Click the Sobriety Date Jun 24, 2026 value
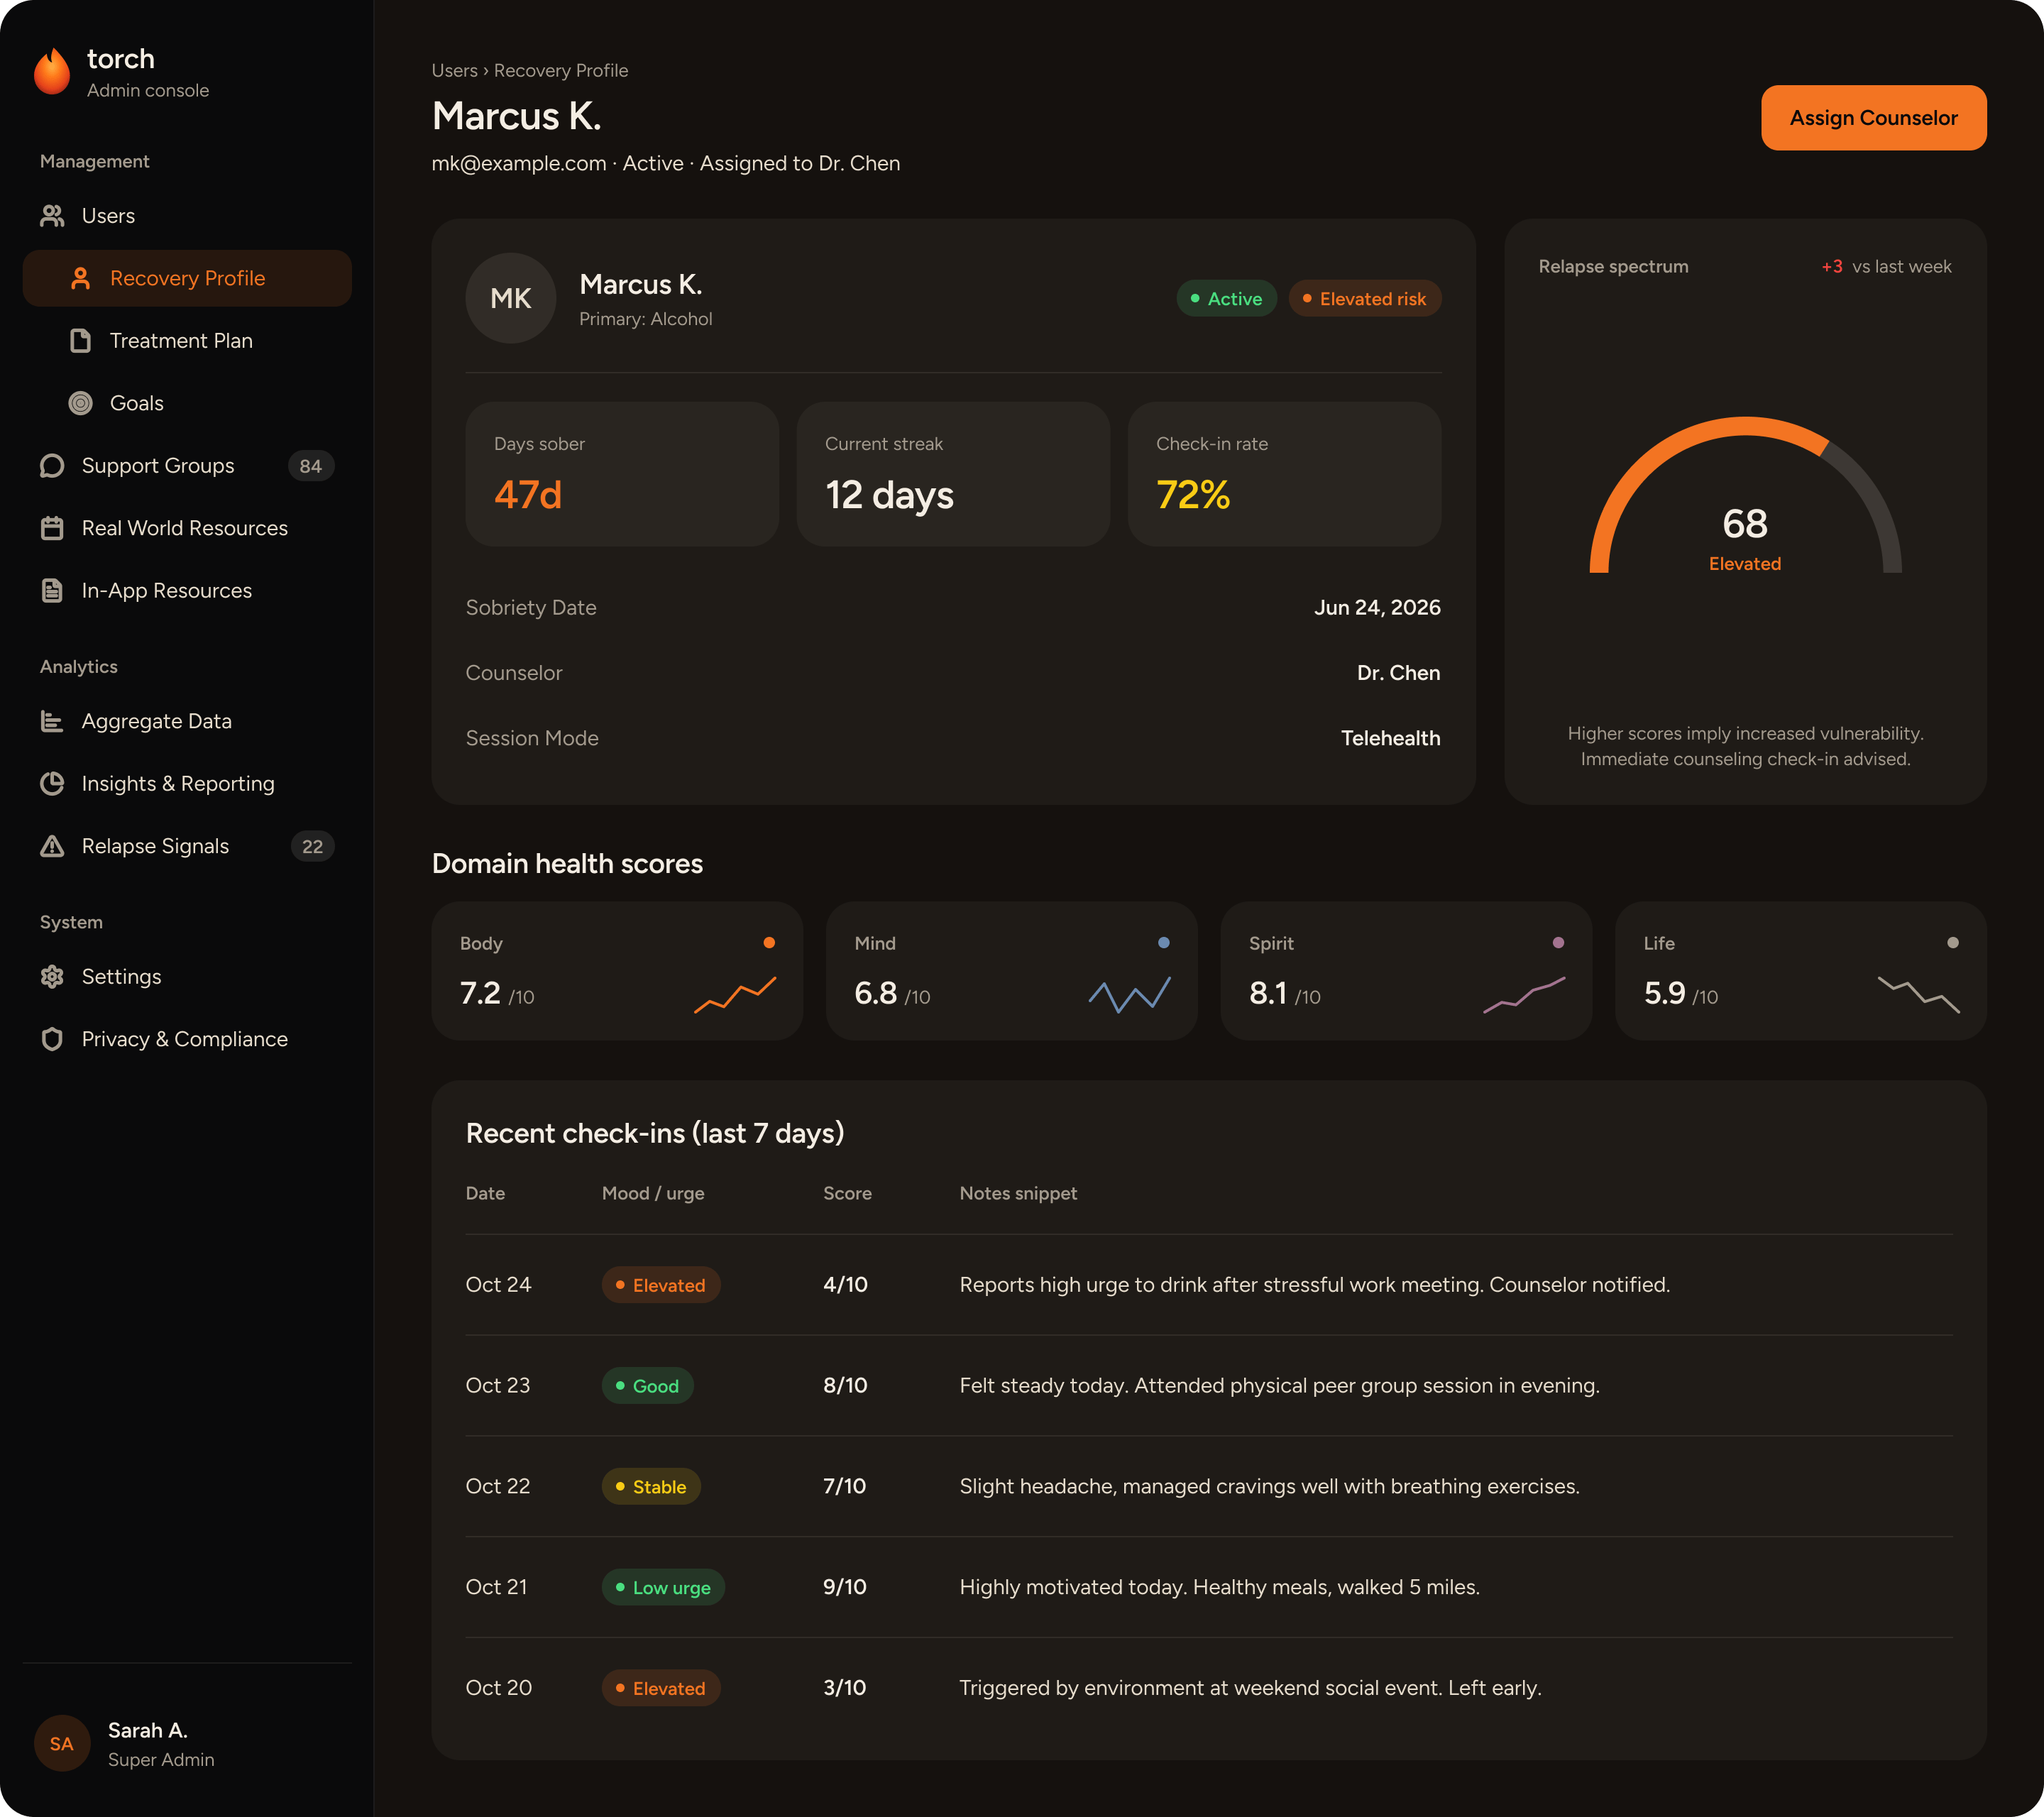 [1377, 608]
